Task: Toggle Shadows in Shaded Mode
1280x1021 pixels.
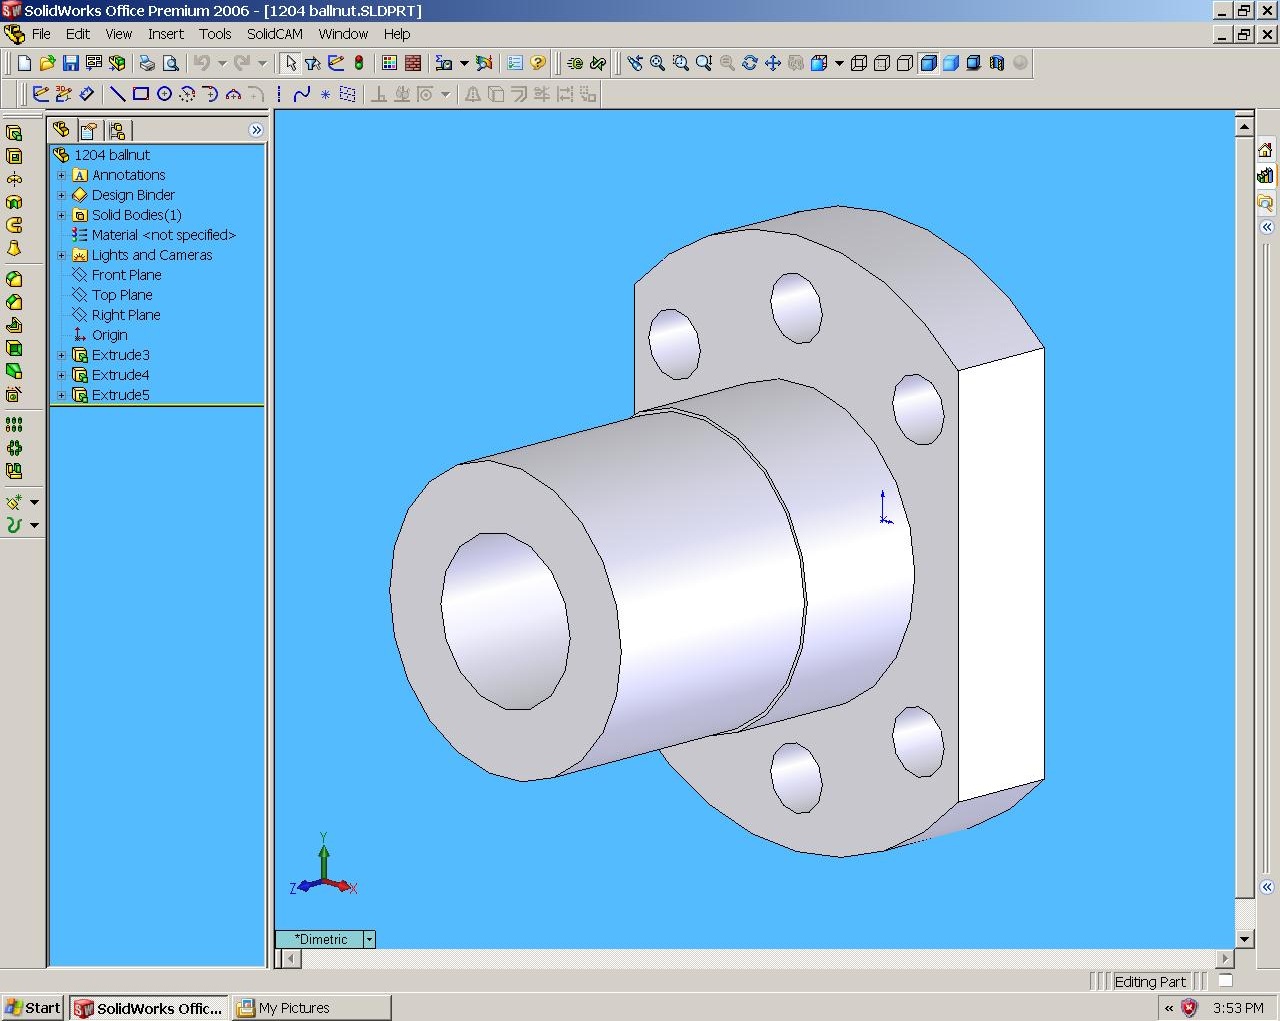Action: click(973, 63)
